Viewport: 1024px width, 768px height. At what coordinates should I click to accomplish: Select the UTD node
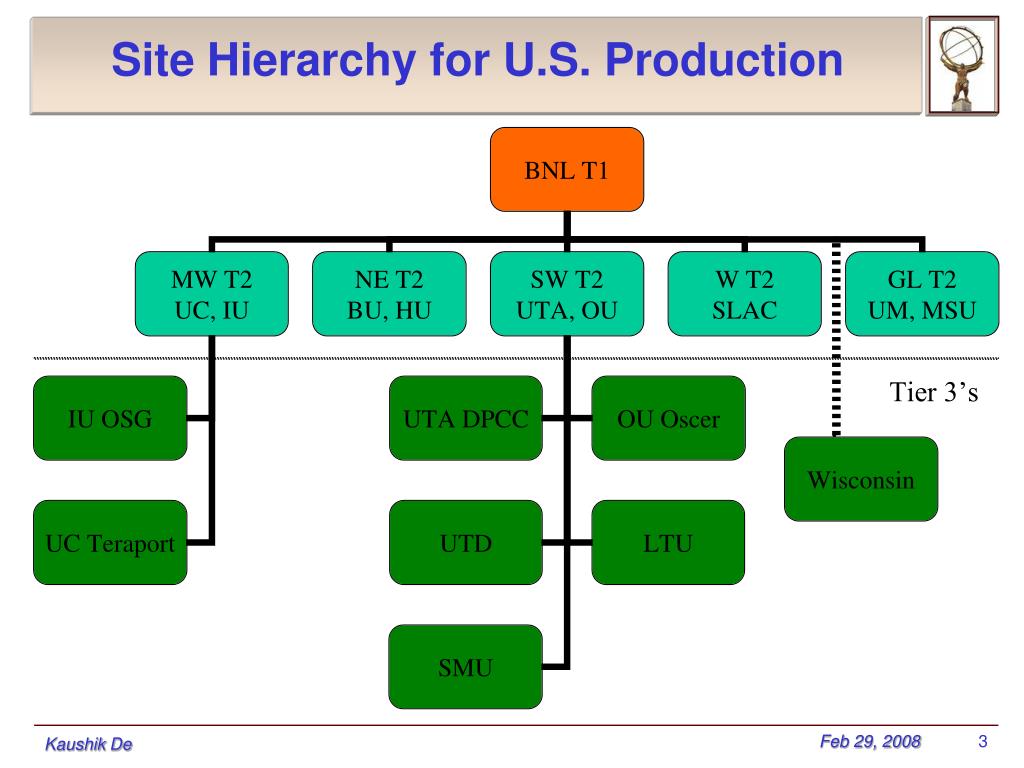(466, 543)
